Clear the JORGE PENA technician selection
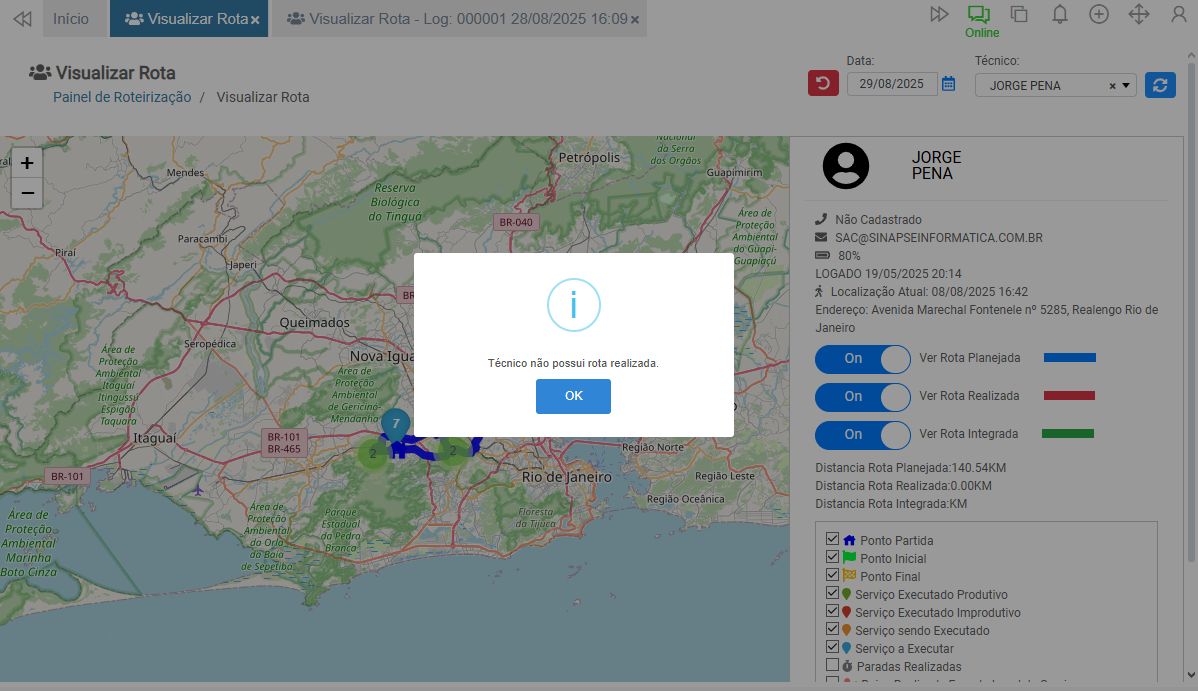The image size is (1198, 691). (1112, 86)
